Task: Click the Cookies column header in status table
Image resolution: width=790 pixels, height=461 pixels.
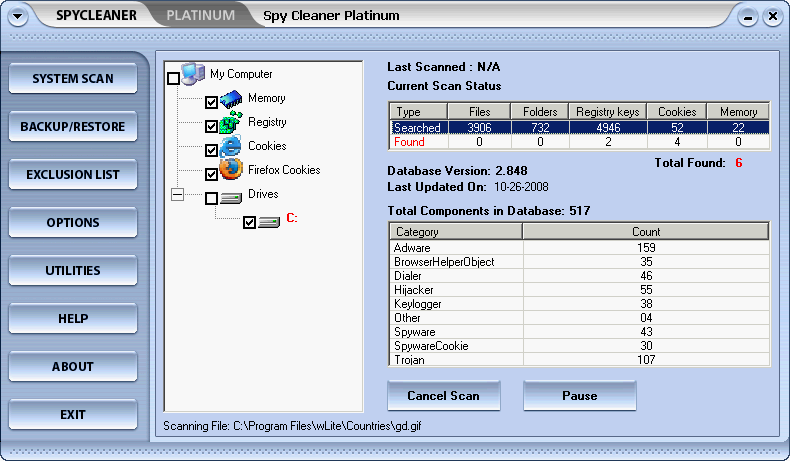Action: coord(677,111)
